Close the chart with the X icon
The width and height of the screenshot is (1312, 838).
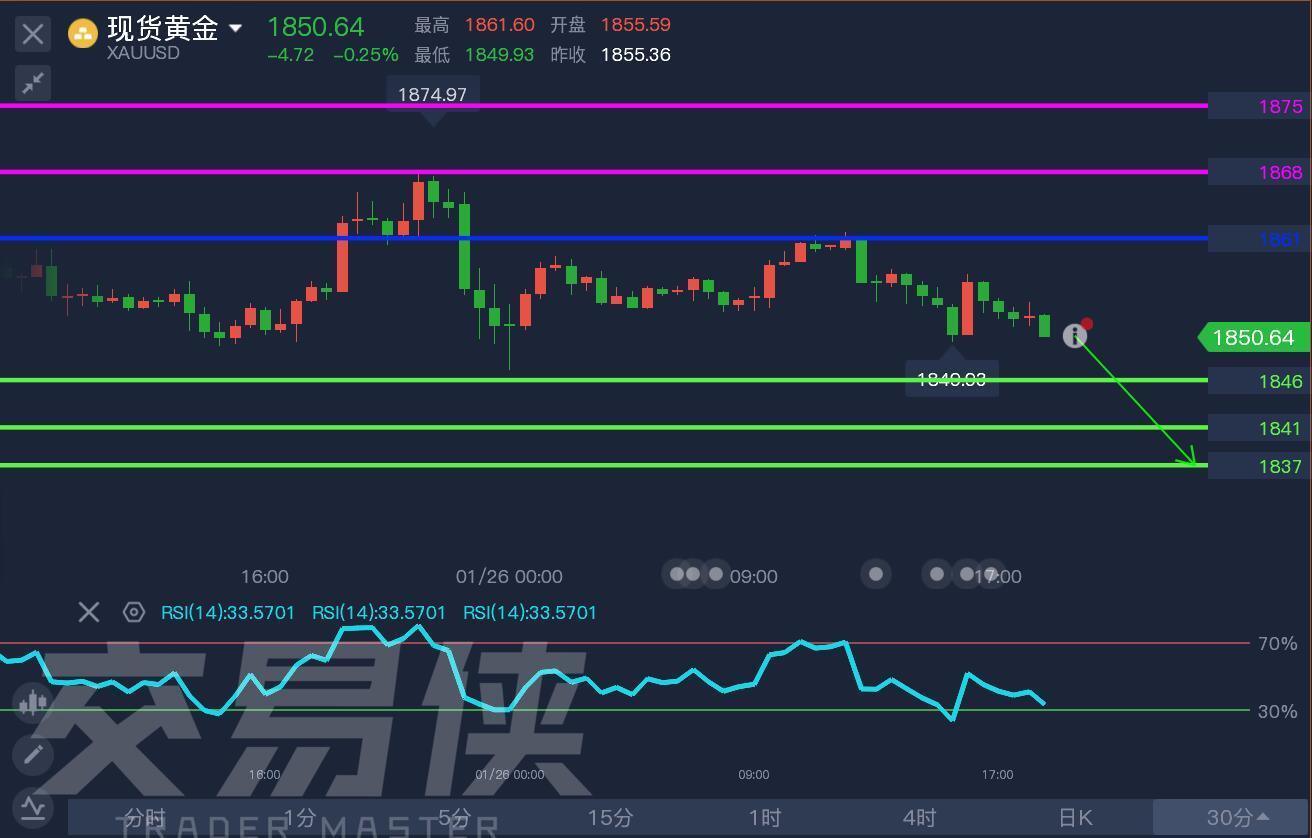point(33,33)
